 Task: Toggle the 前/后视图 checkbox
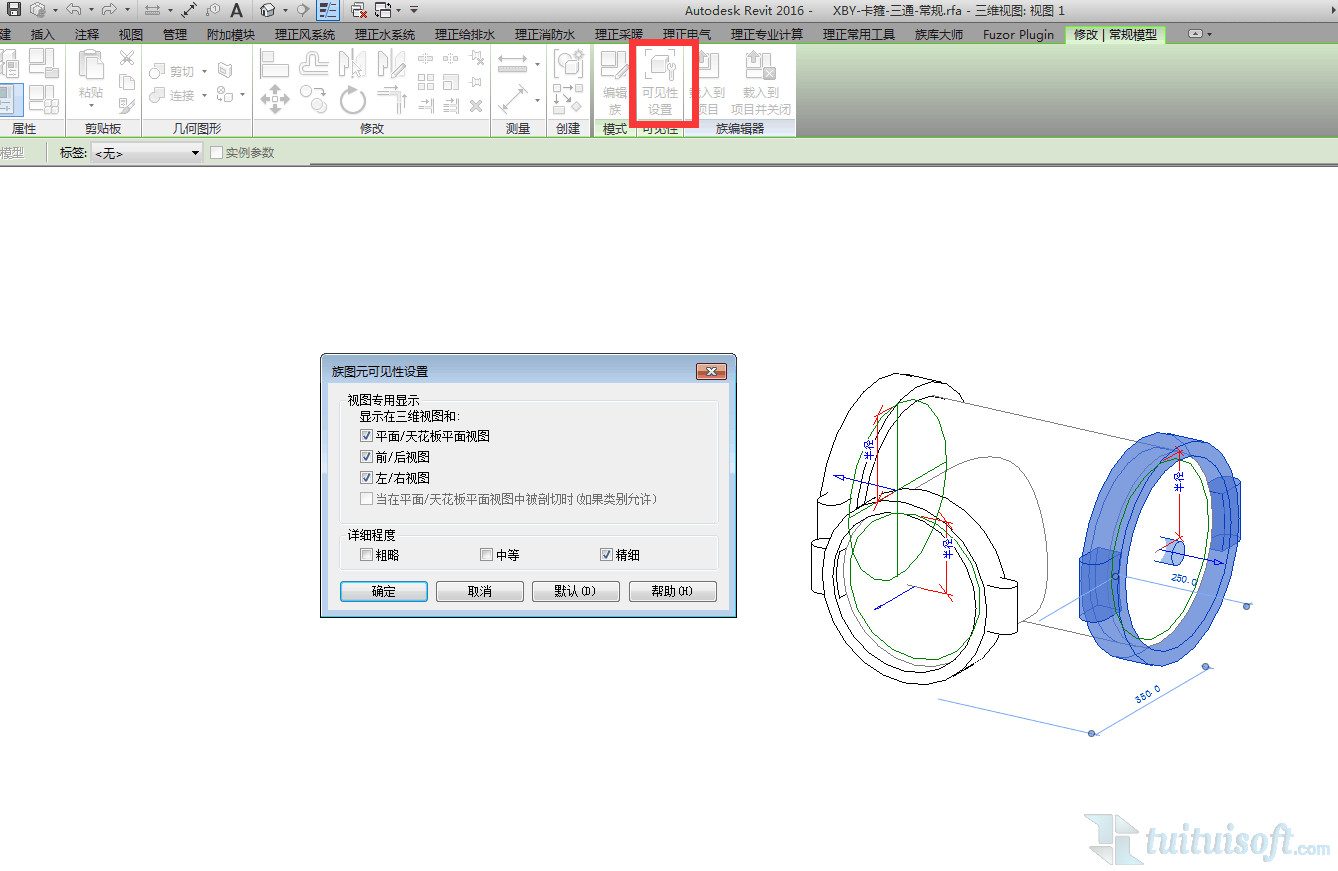[x=366, y=457]
